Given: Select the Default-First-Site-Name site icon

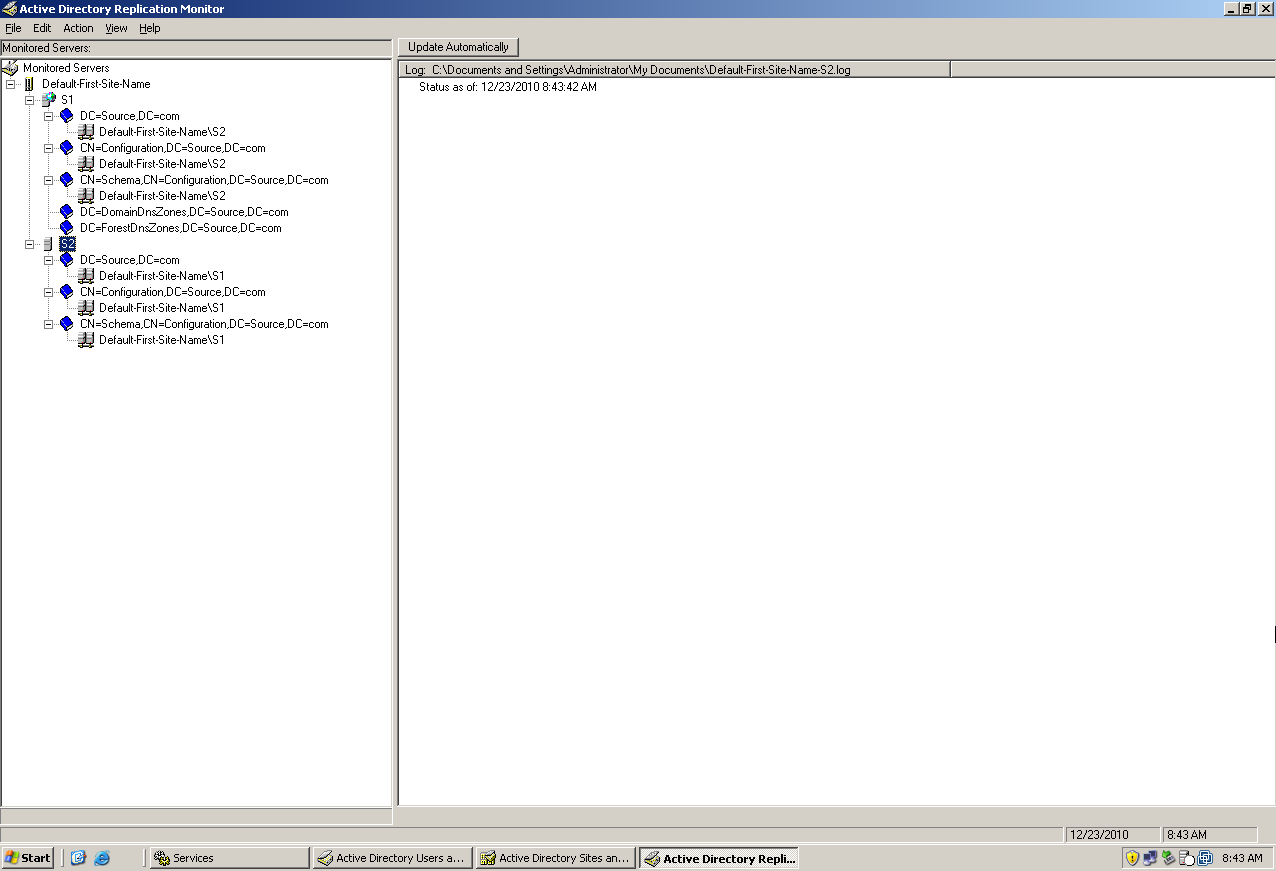Looking at the screenshot, I should (29, 84).
